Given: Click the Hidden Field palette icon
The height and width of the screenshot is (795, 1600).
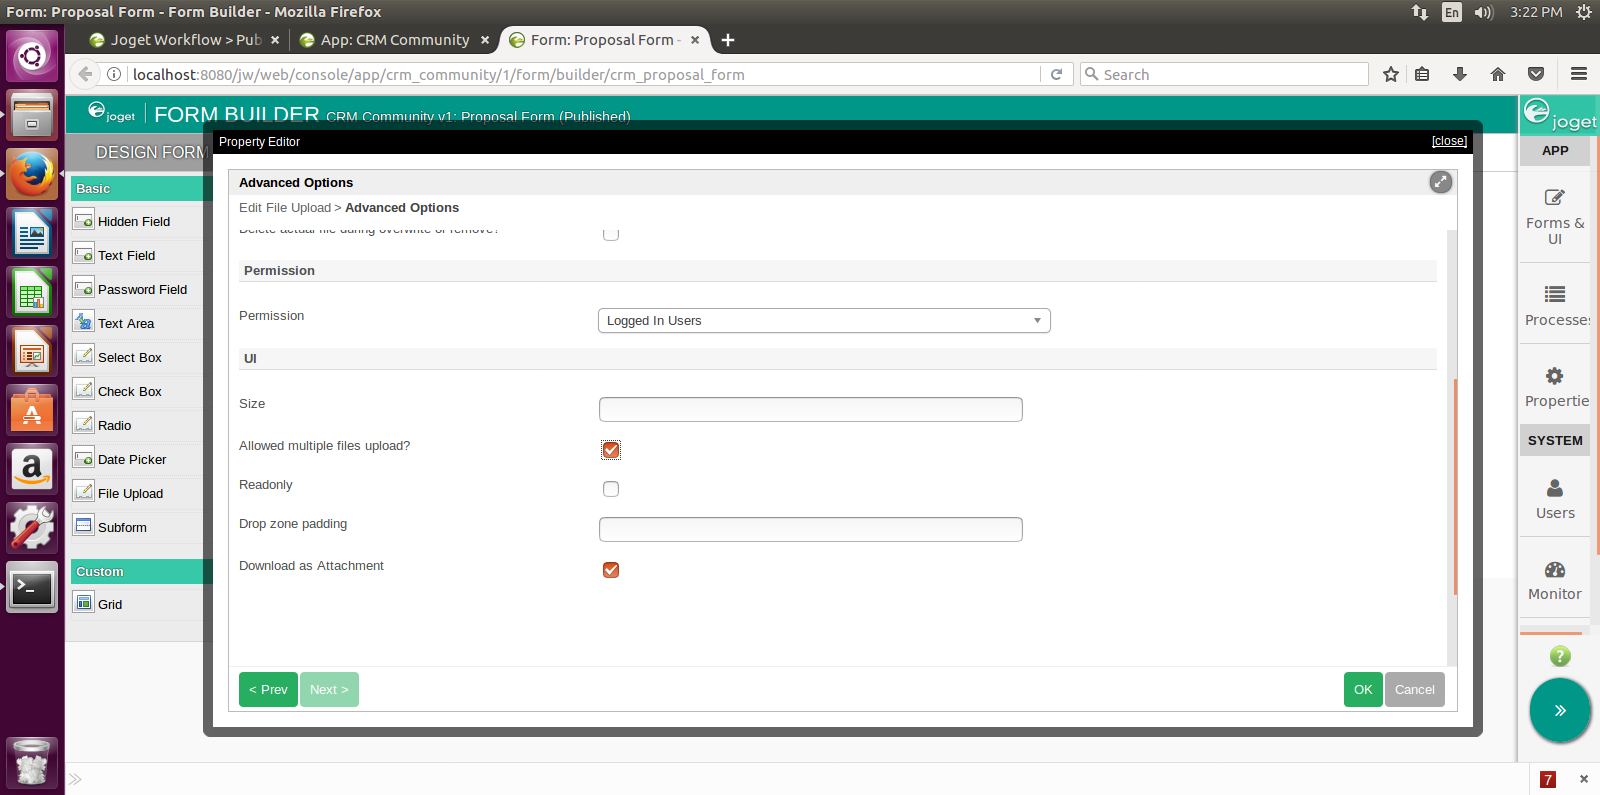Looking at the screenshot, I should (84, 220).
